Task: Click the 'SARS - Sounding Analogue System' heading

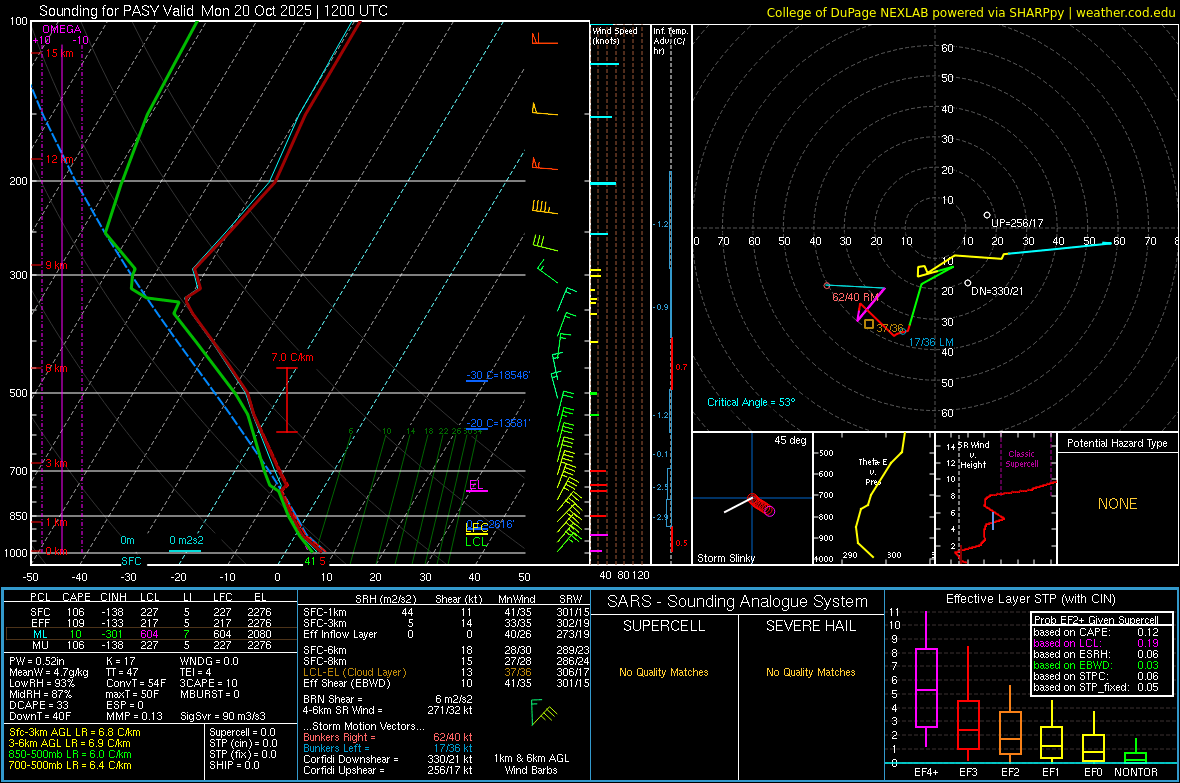Action: [738, 602]
